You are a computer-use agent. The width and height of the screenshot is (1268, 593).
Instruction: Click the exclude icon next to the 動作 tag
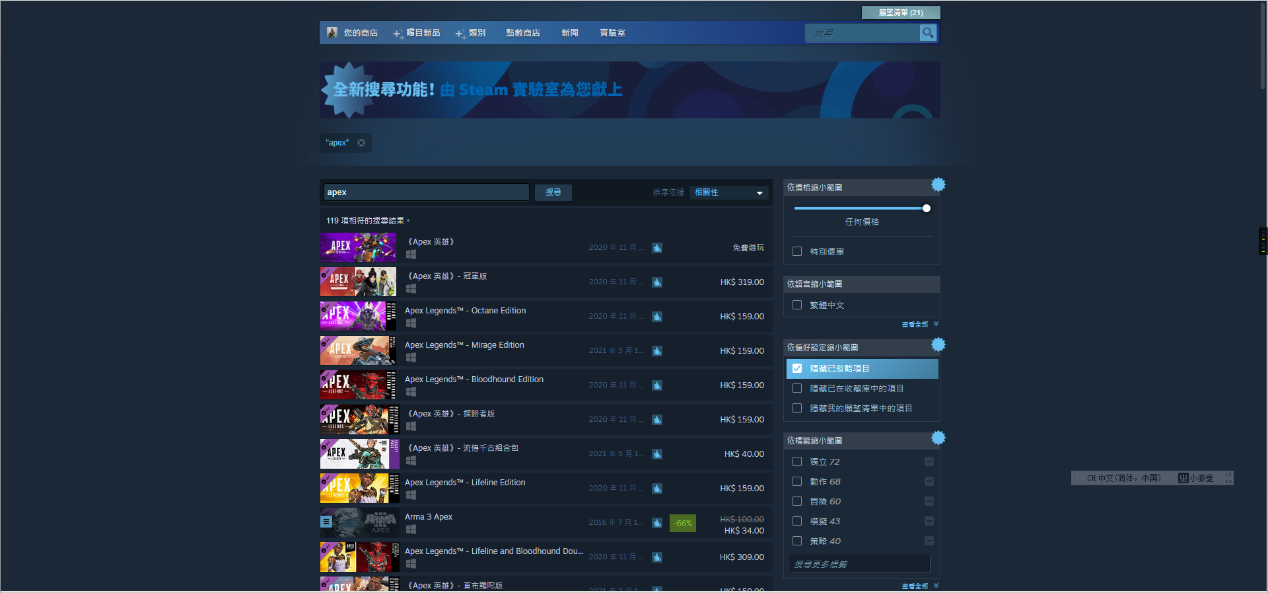[x=929, y=481]
